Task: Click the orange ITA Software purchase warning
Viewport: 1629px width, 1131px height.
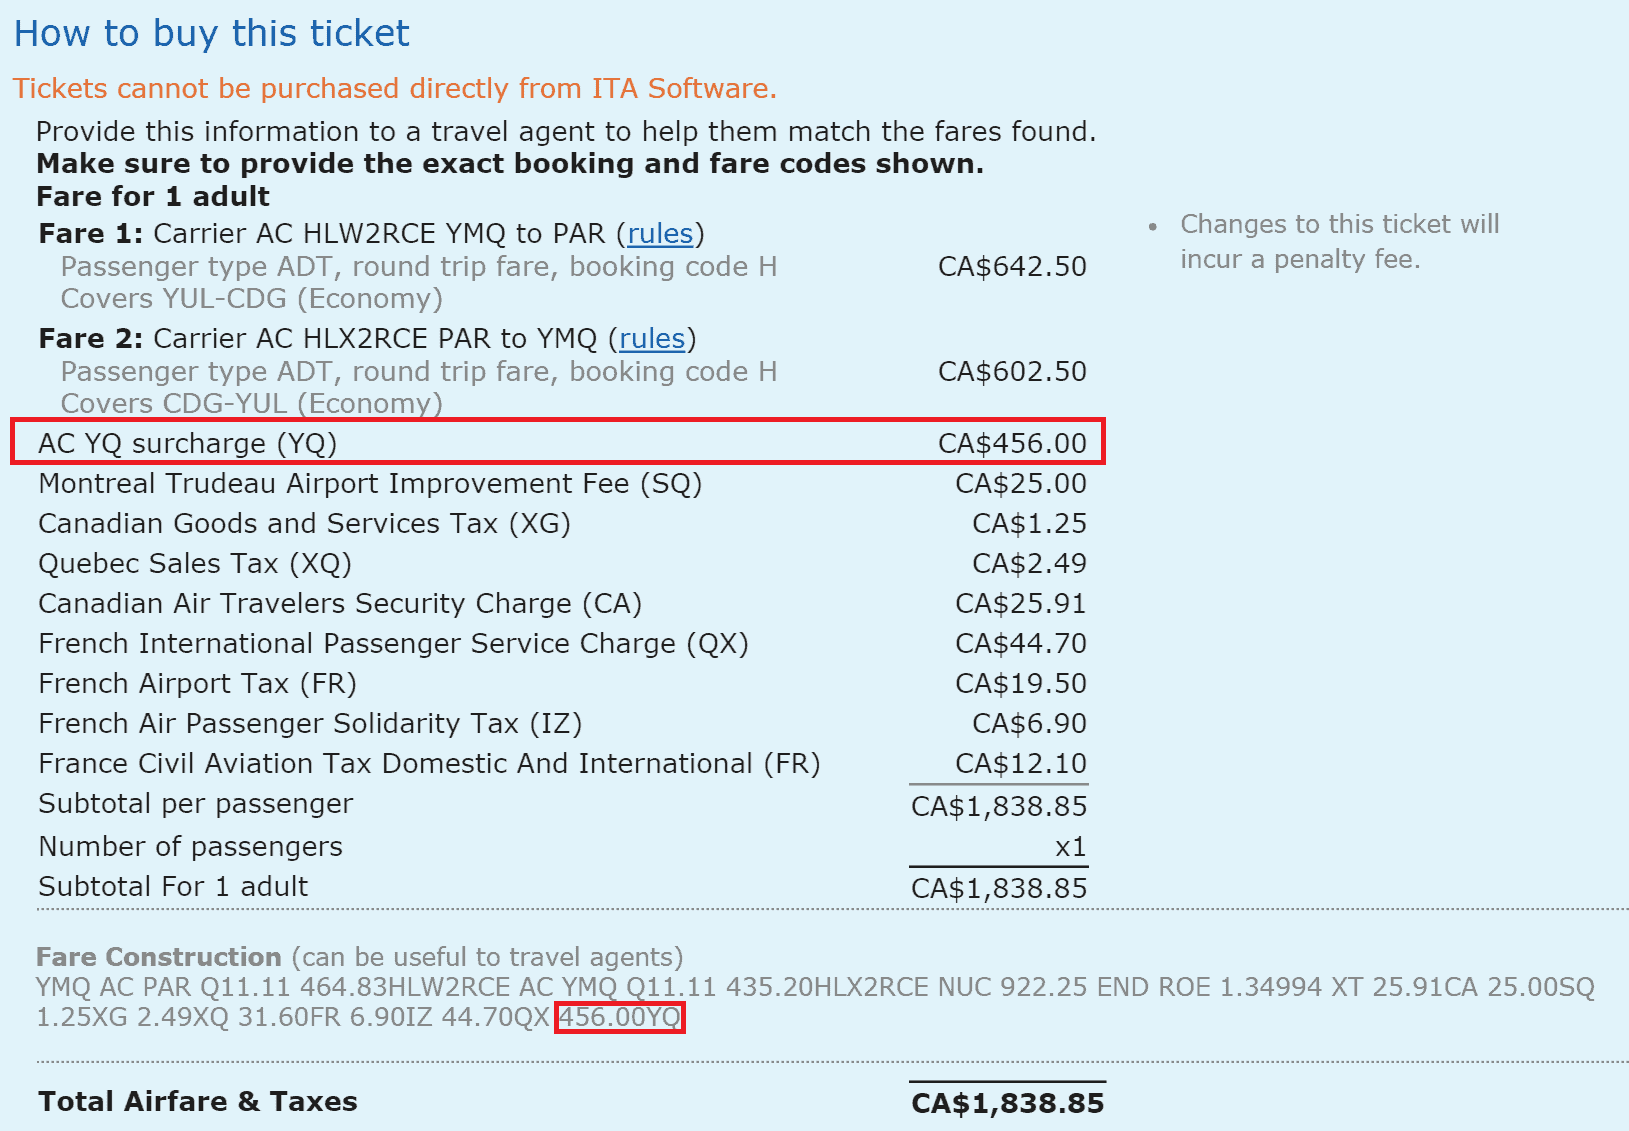Action: (x=395, y=89)
